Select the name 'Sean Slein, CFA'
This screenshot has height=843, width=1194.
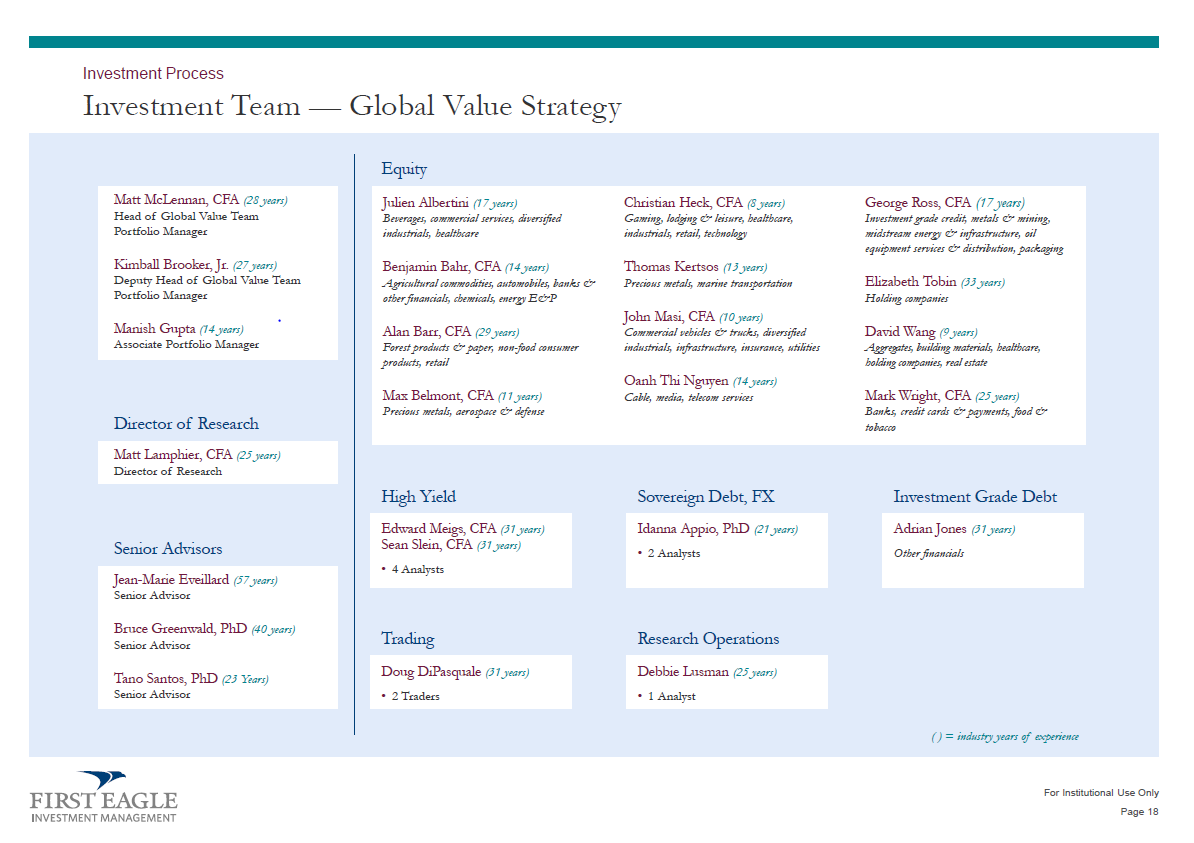point(427,544)
